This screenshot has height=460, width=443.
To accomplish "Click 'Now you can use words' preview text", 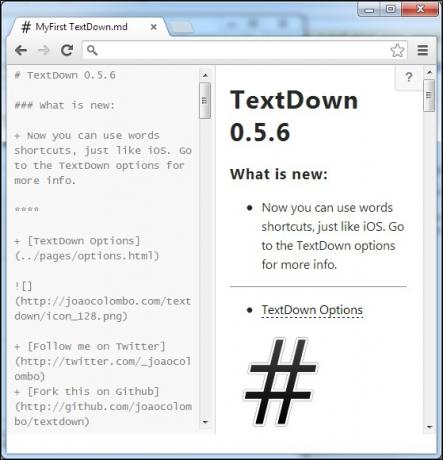I will point(327,208).
